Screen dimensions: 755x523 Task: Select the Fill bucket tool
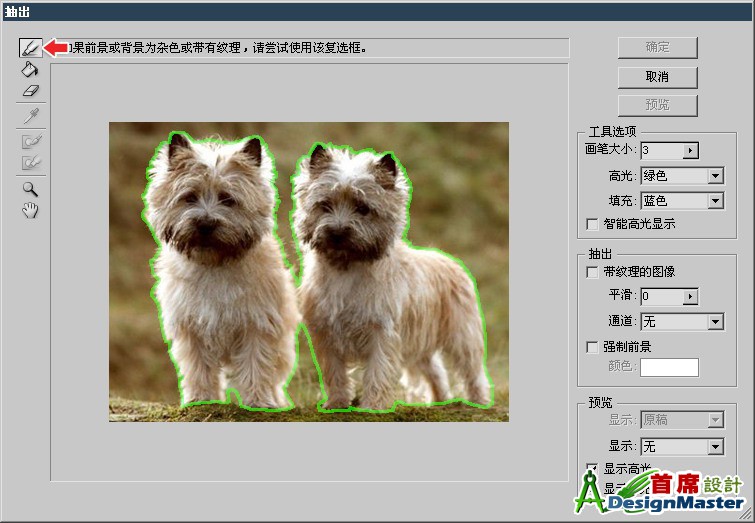[x=30, y=69]
